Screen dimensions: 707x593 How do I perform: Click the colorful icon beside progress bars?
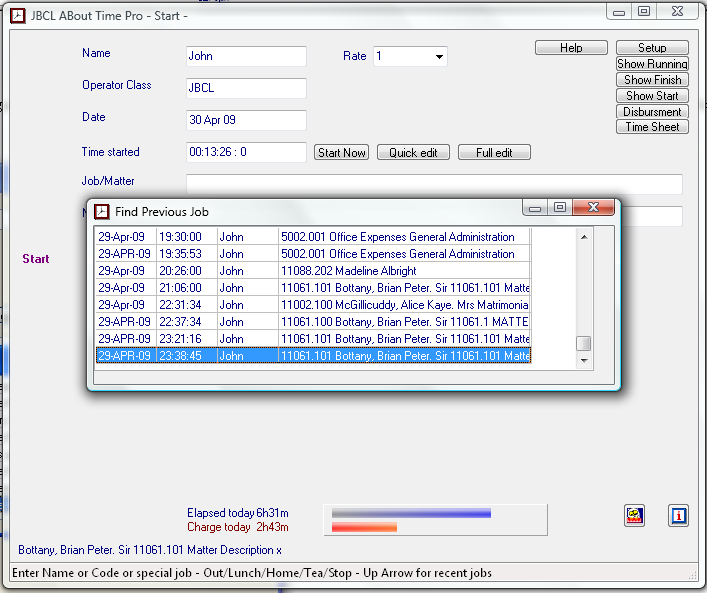click(634, 516)
